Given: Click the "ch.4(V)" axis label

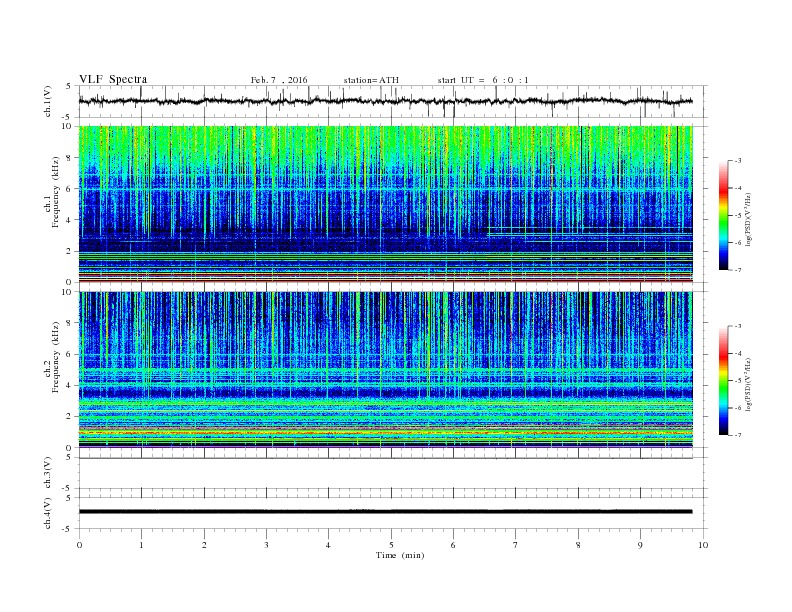Looking at the screenshot, I should 47,513.
